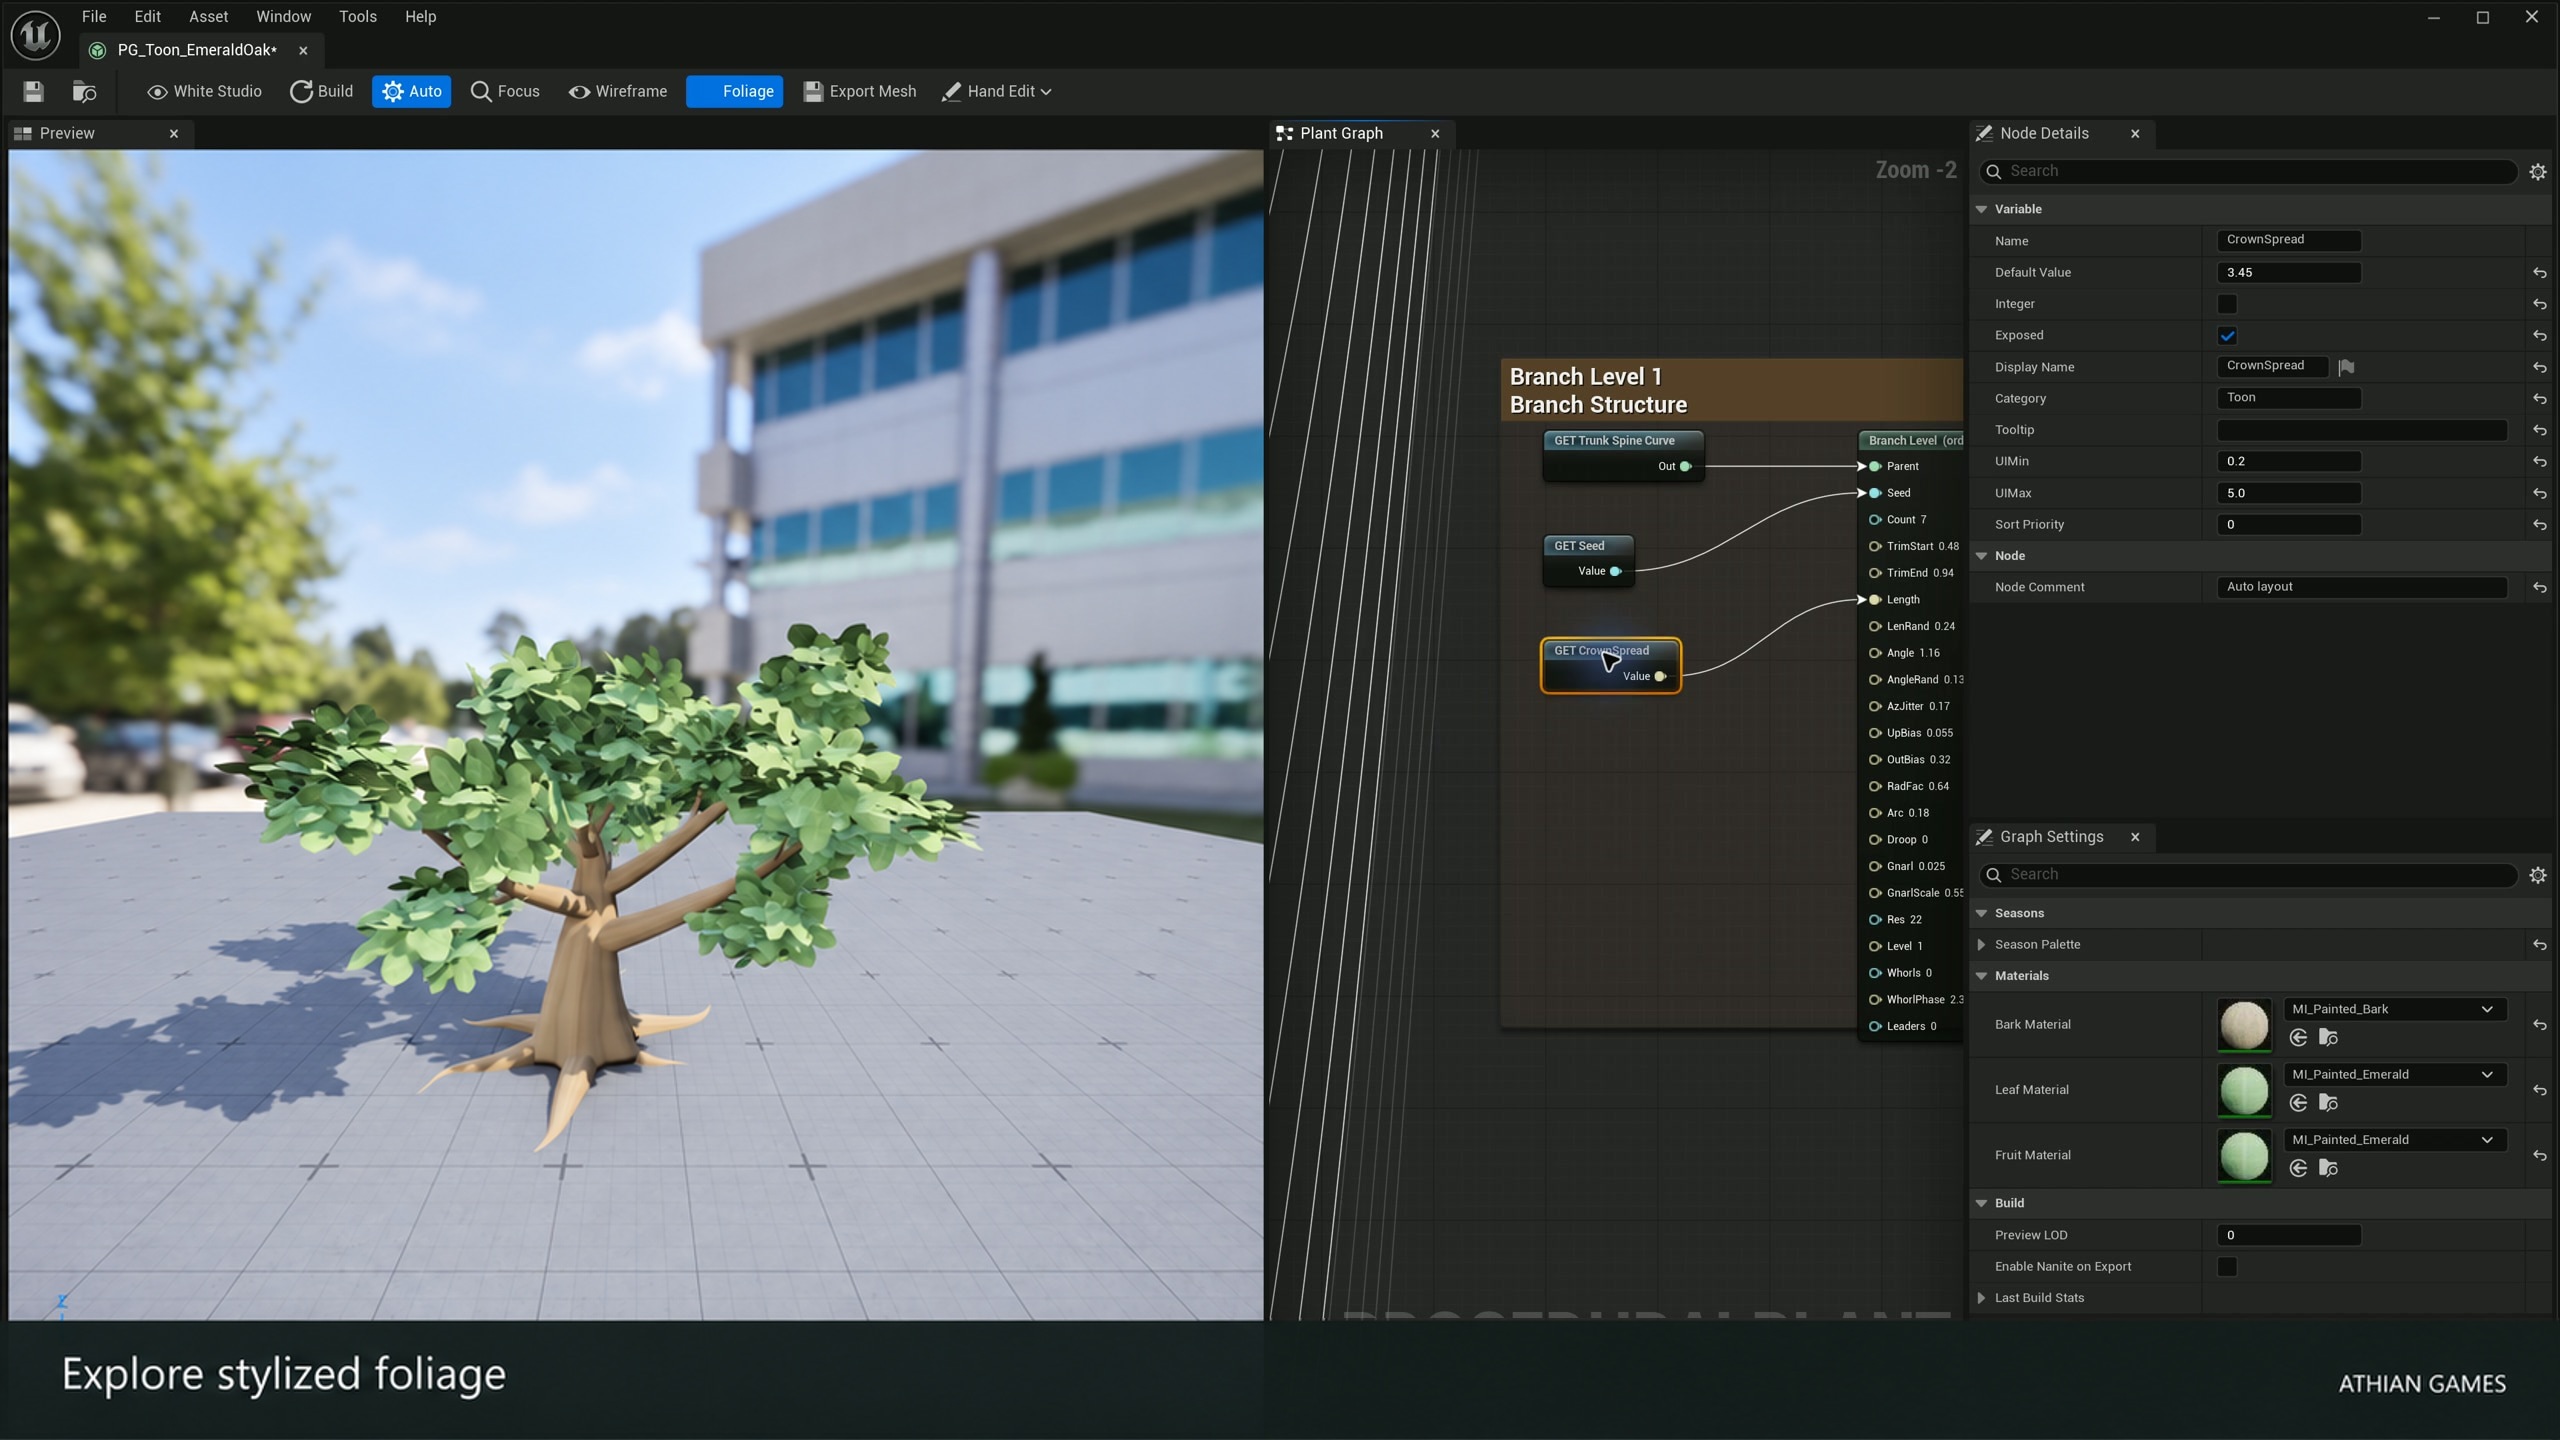Click White Studio button
The height and width of the screenshot is (1440, 2560).
(x=204, y=91)
